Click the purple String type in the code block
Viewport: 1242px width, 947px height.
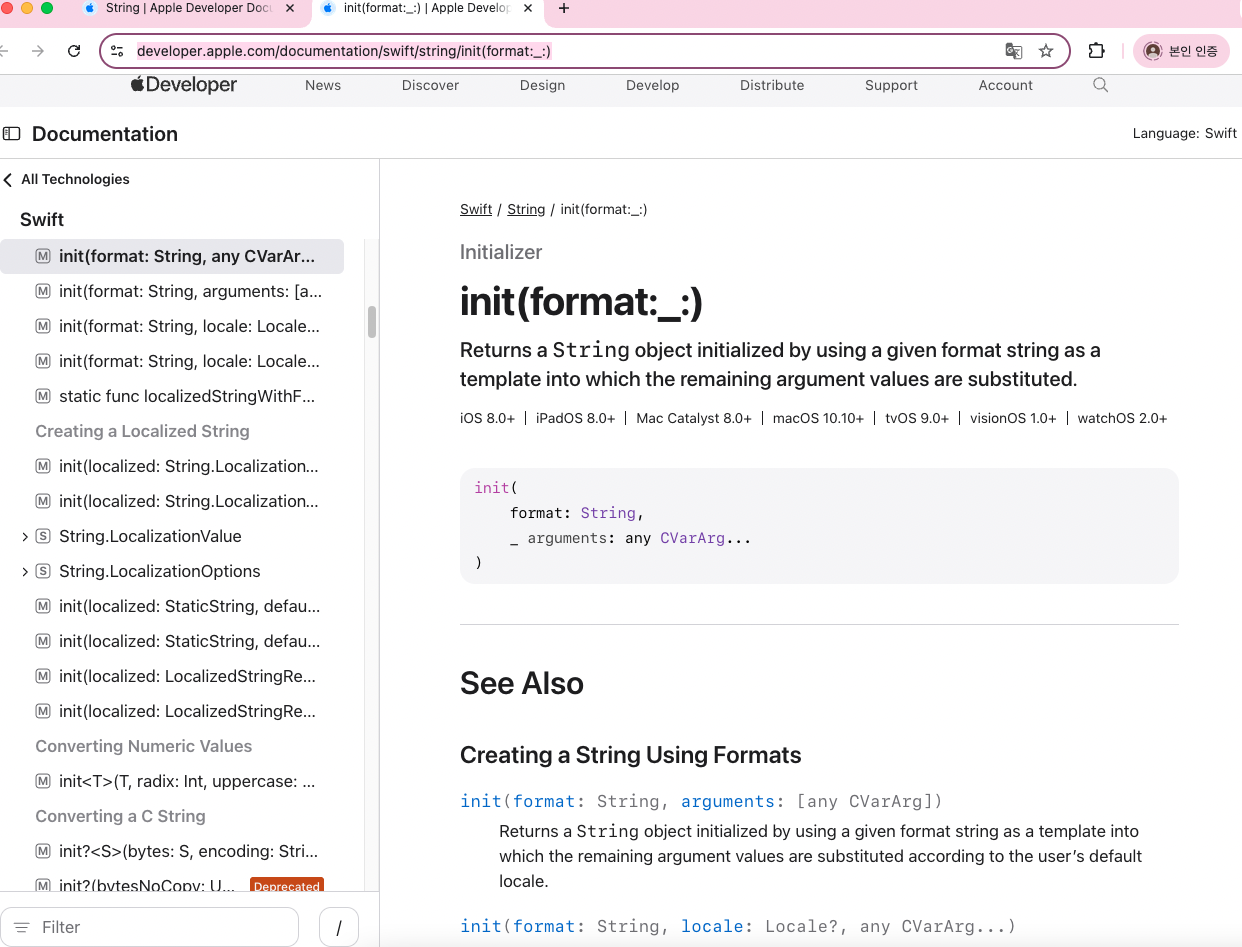(x=608, y=513)
